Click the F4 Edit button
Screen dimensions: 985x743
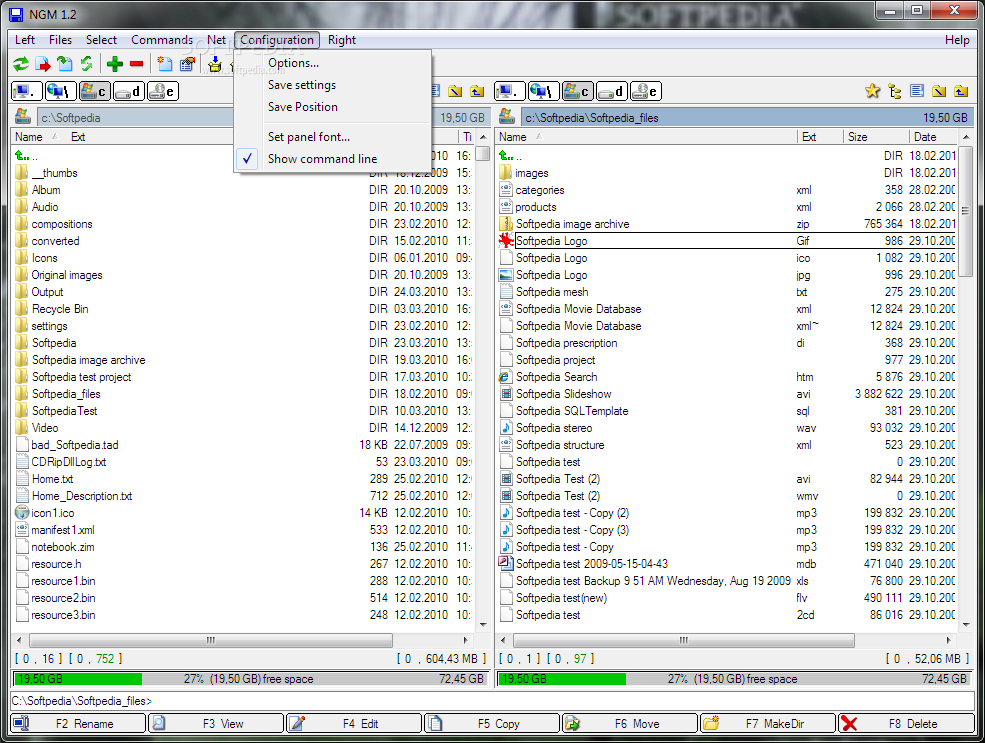(354, 723)
